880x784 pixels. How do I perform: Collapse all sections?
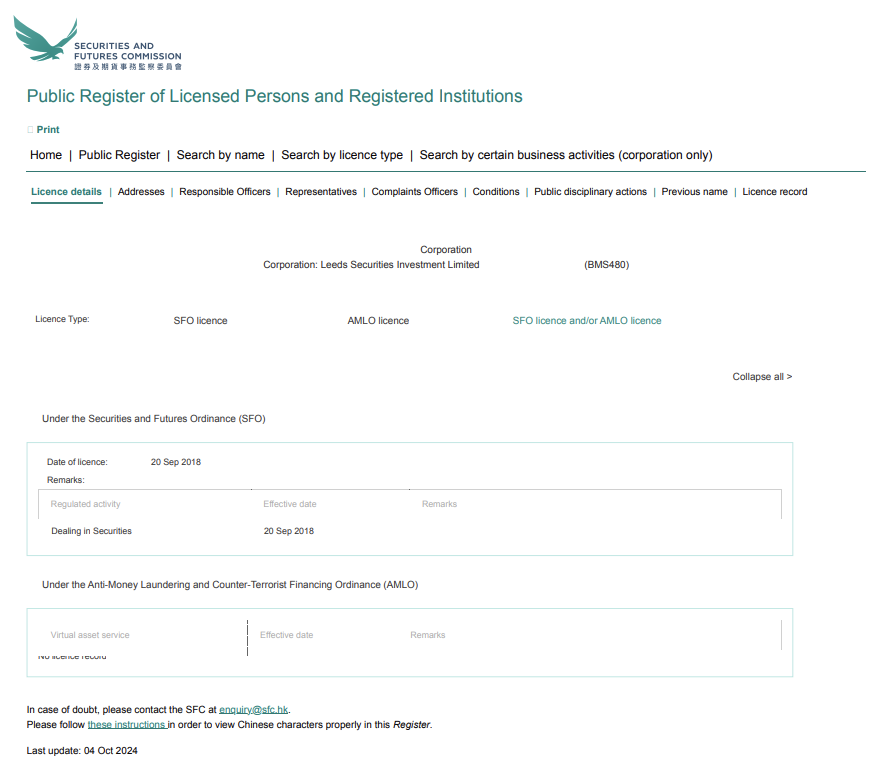pos(762,377)
